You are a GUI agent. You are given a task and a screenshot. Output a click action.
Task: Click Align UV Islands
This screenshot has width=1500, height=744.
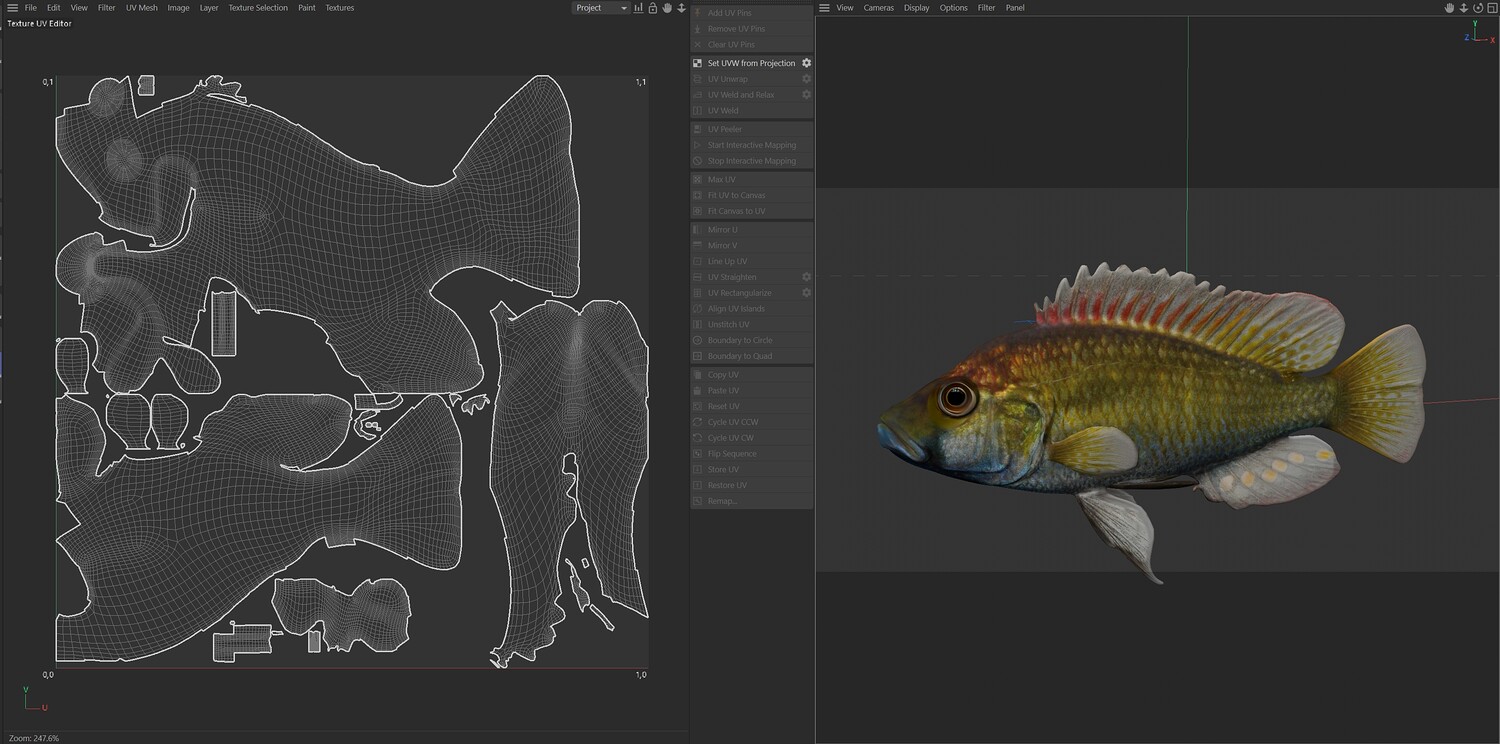pyautogui.click(x=752, y=309)
